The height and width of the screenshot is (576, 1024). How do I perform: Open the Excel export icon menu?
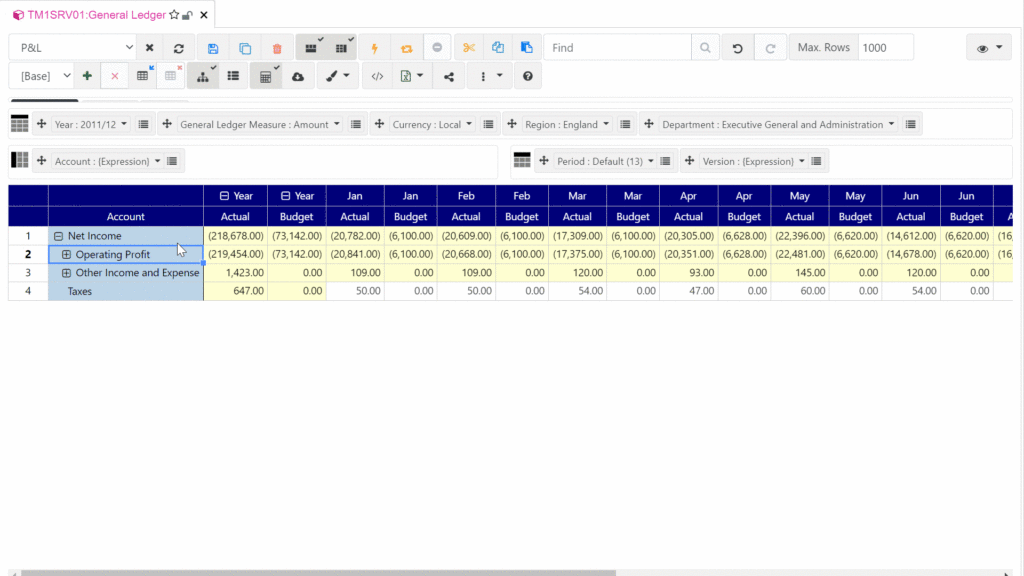410,76
